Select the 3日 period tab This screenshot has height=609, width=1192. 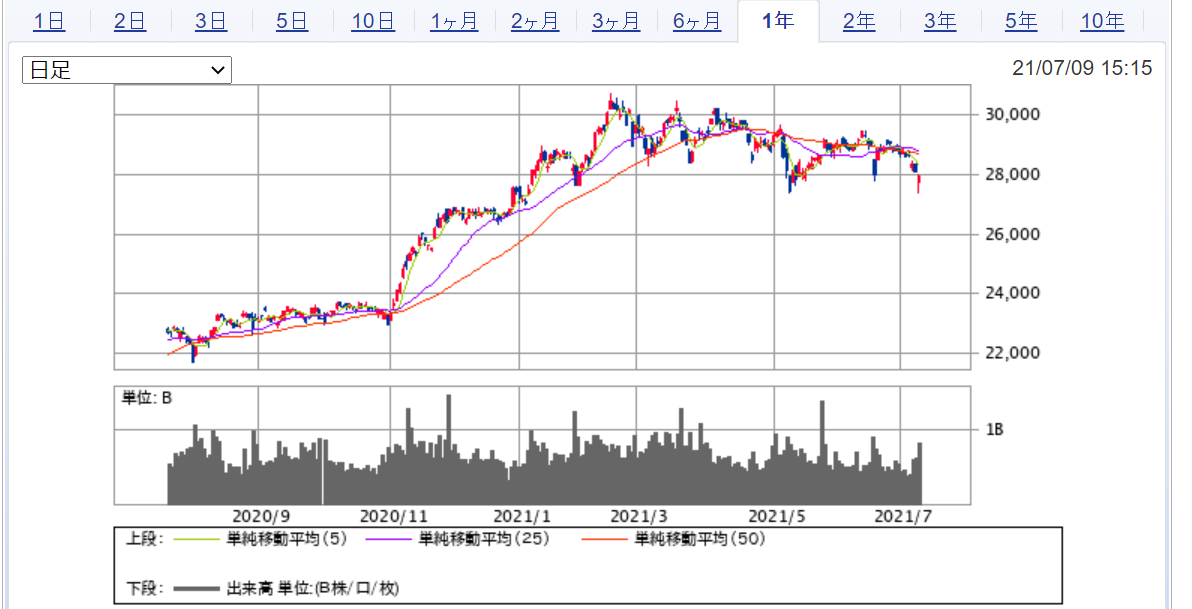211,21
